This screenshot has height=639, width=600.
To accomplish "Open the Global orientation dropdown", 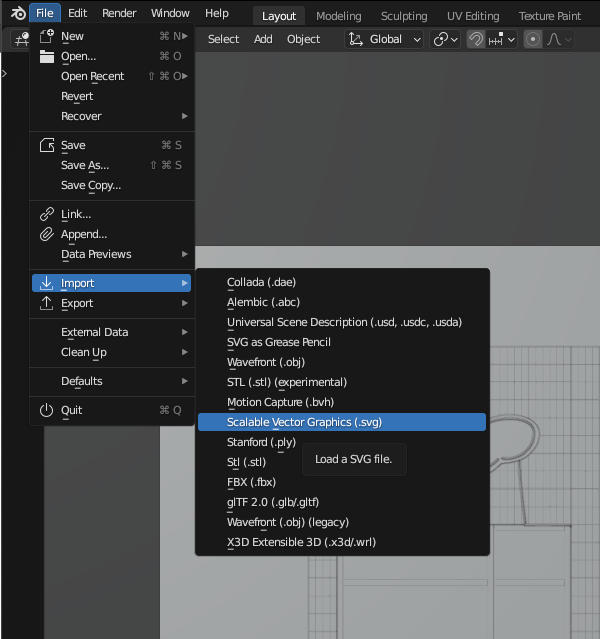I will [x=384, y=39].
